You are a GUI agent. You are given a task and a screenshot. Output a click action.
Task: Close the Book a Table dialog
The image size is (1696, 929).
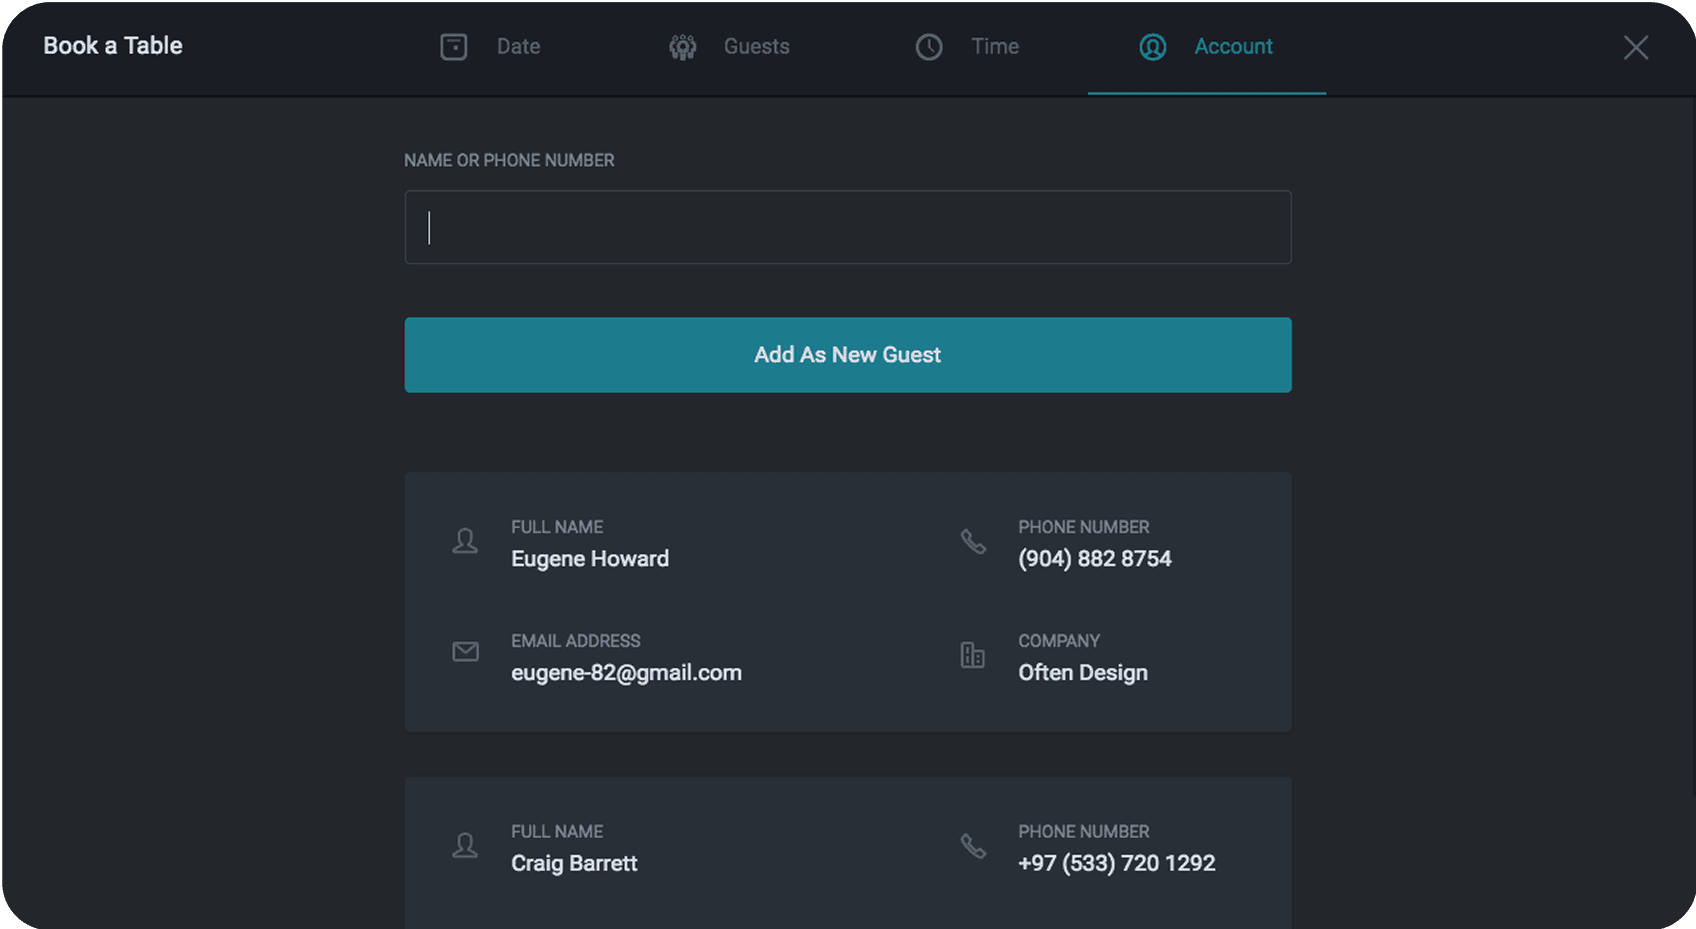point(1635,48)
